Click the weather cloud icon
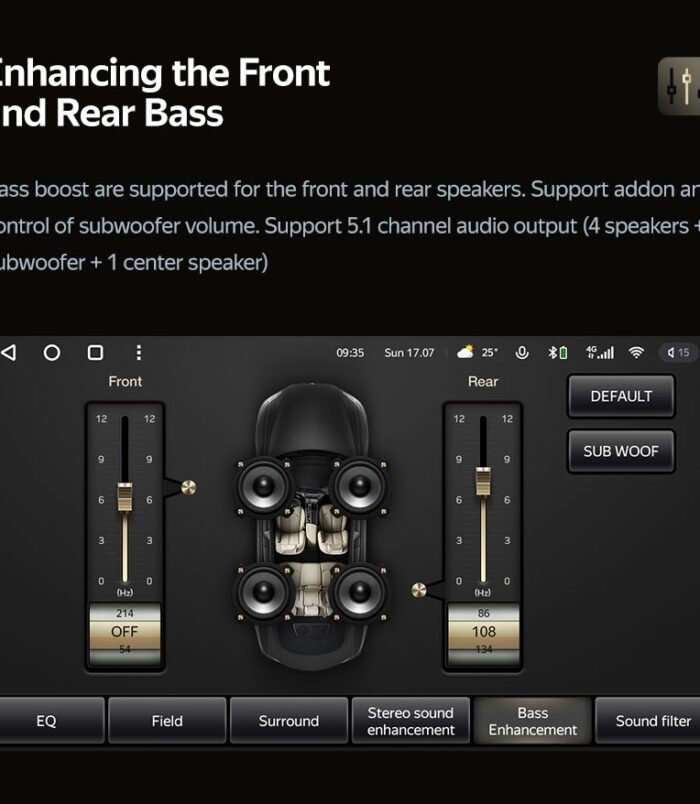700x804 pixels. tap(465, 352)
